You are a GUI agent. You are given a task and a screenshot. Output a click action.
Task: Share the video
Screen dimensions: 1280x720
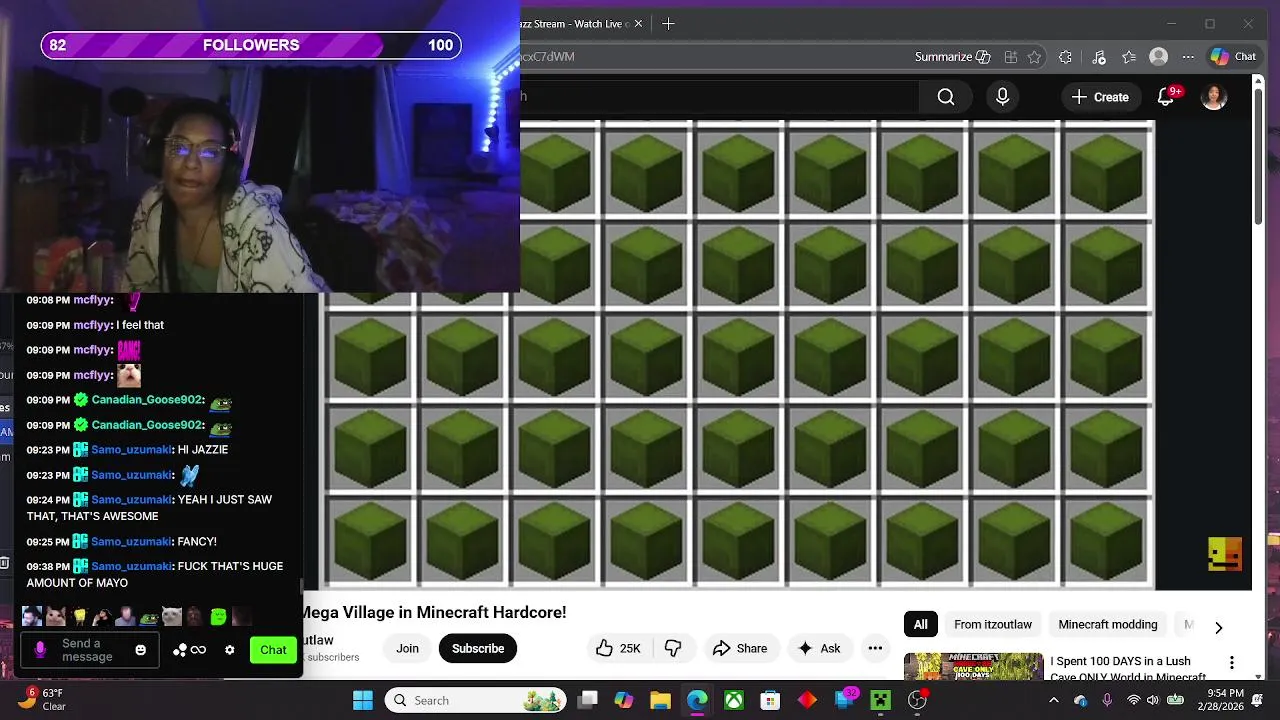click(739, 648)
